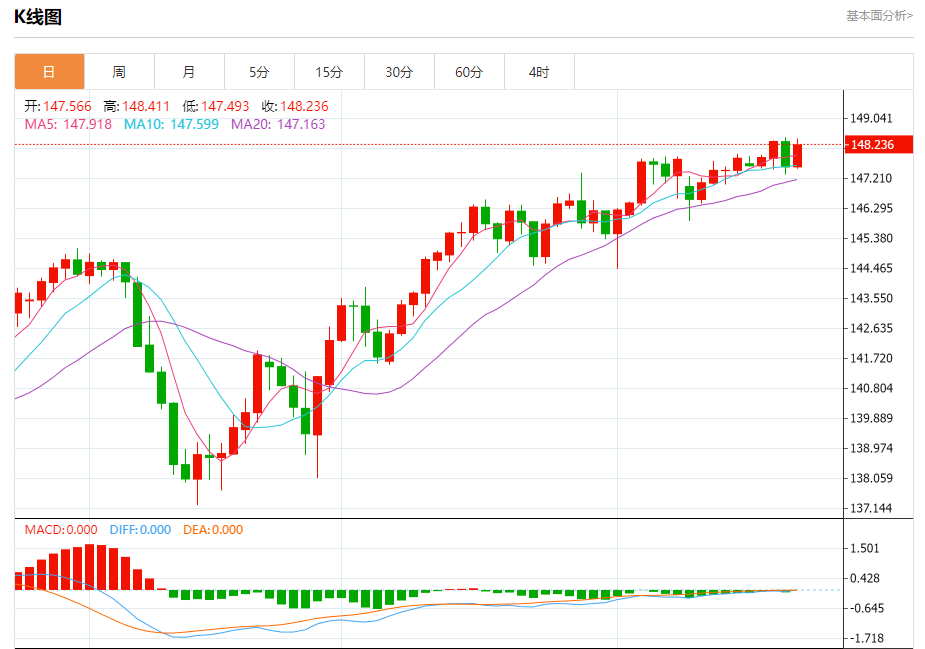Click the MACD:0.000 label
Image resolution: width=925 pixels, height=649 pixels.
coord(61,530)
